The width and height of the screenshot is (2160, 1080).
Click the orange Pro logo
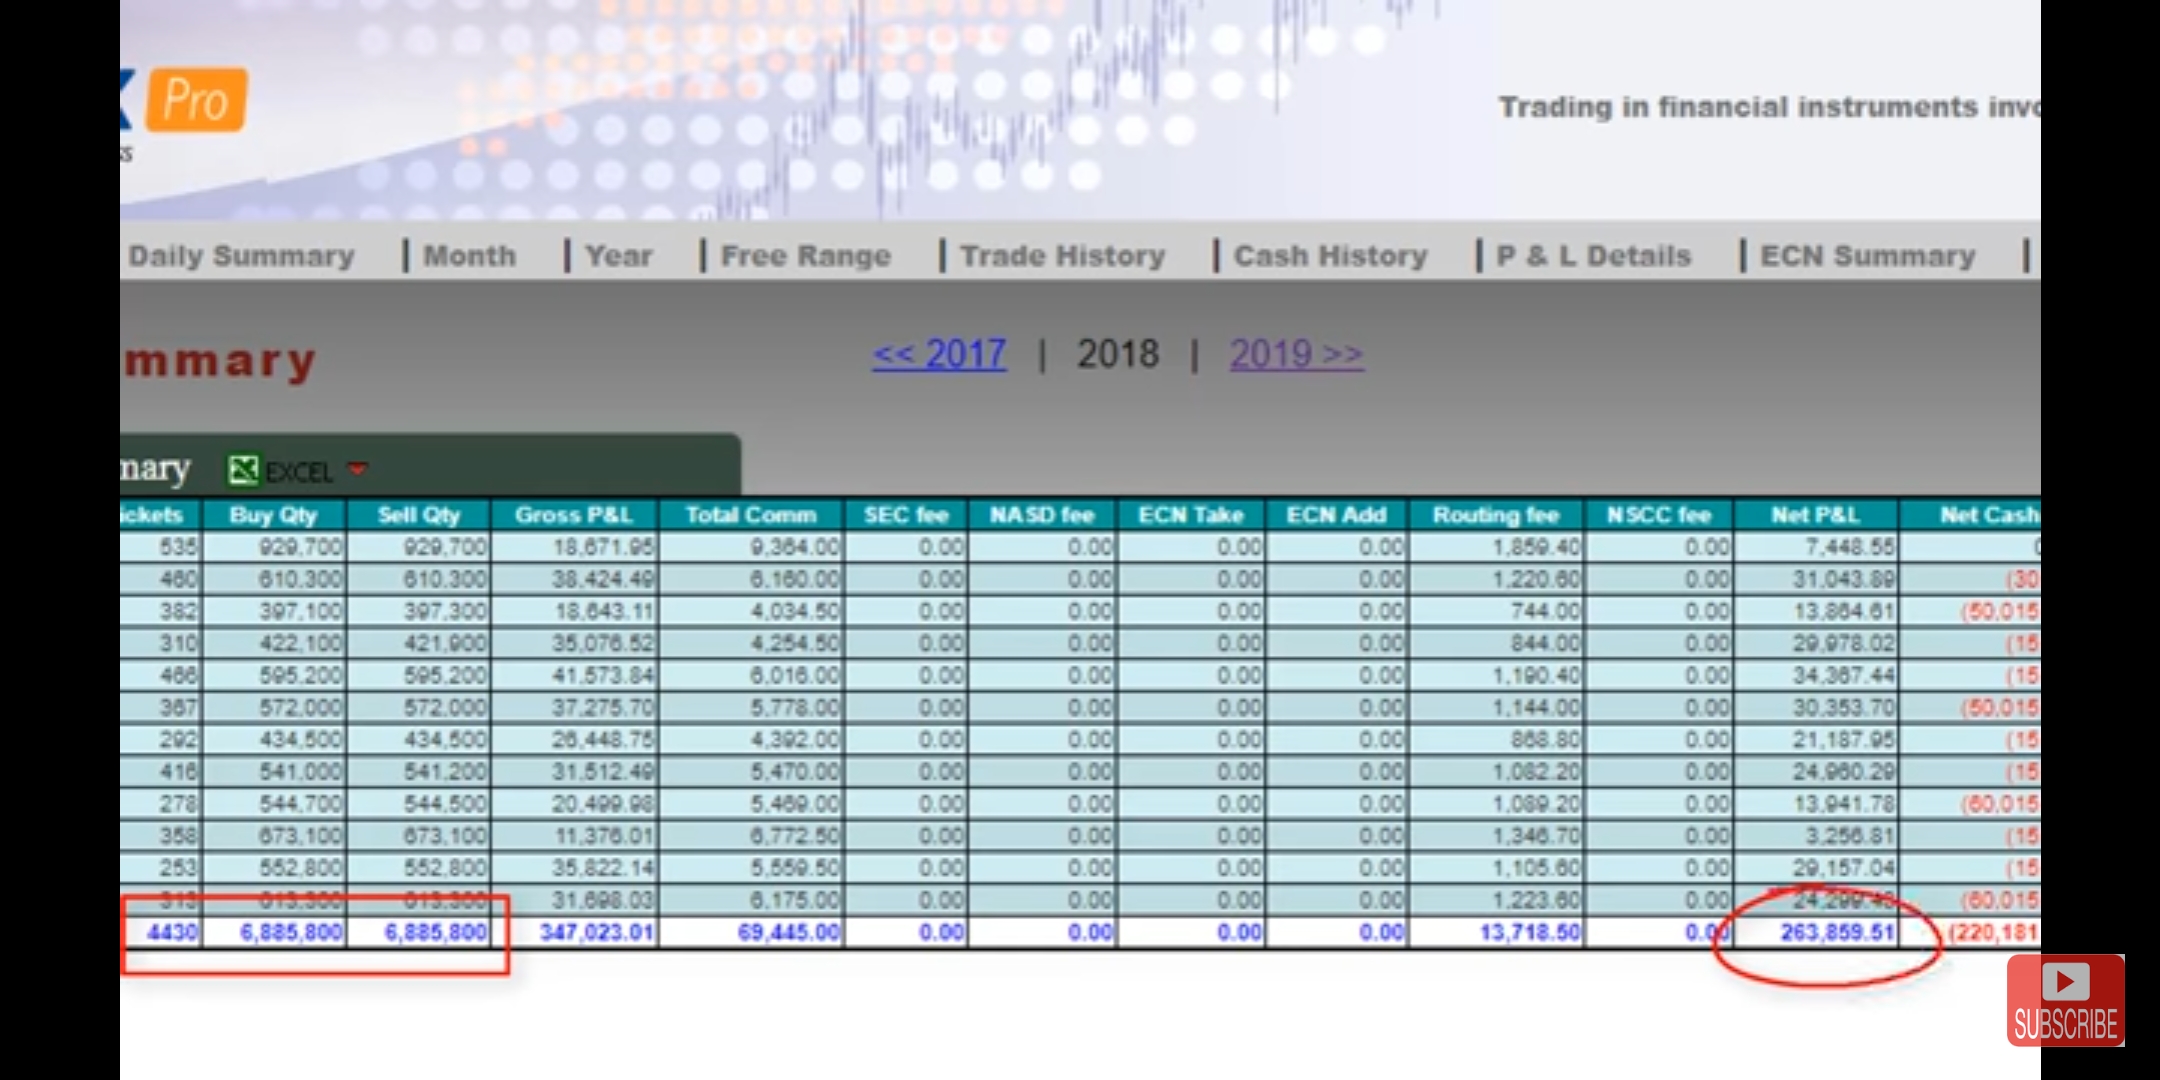[x=196, y=100]
